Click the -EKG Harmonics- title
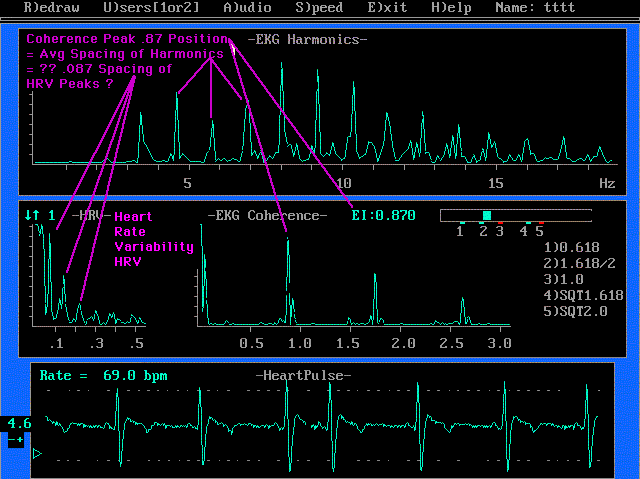This screenshot has width=640, height=479. pos(307,39)
